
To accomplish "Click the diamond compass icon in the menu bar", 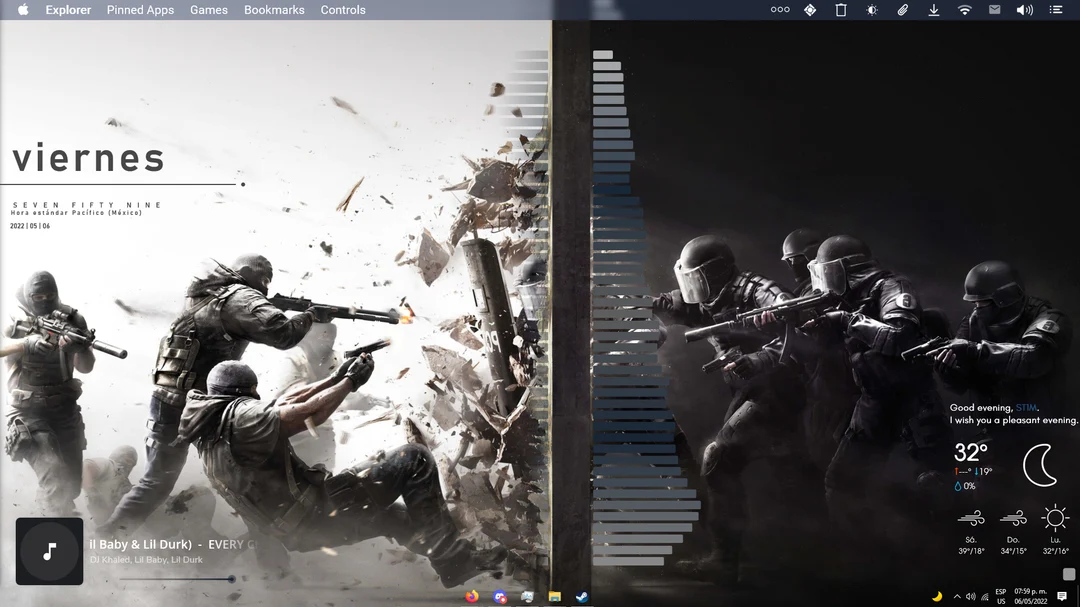I will tap(810, 10).
